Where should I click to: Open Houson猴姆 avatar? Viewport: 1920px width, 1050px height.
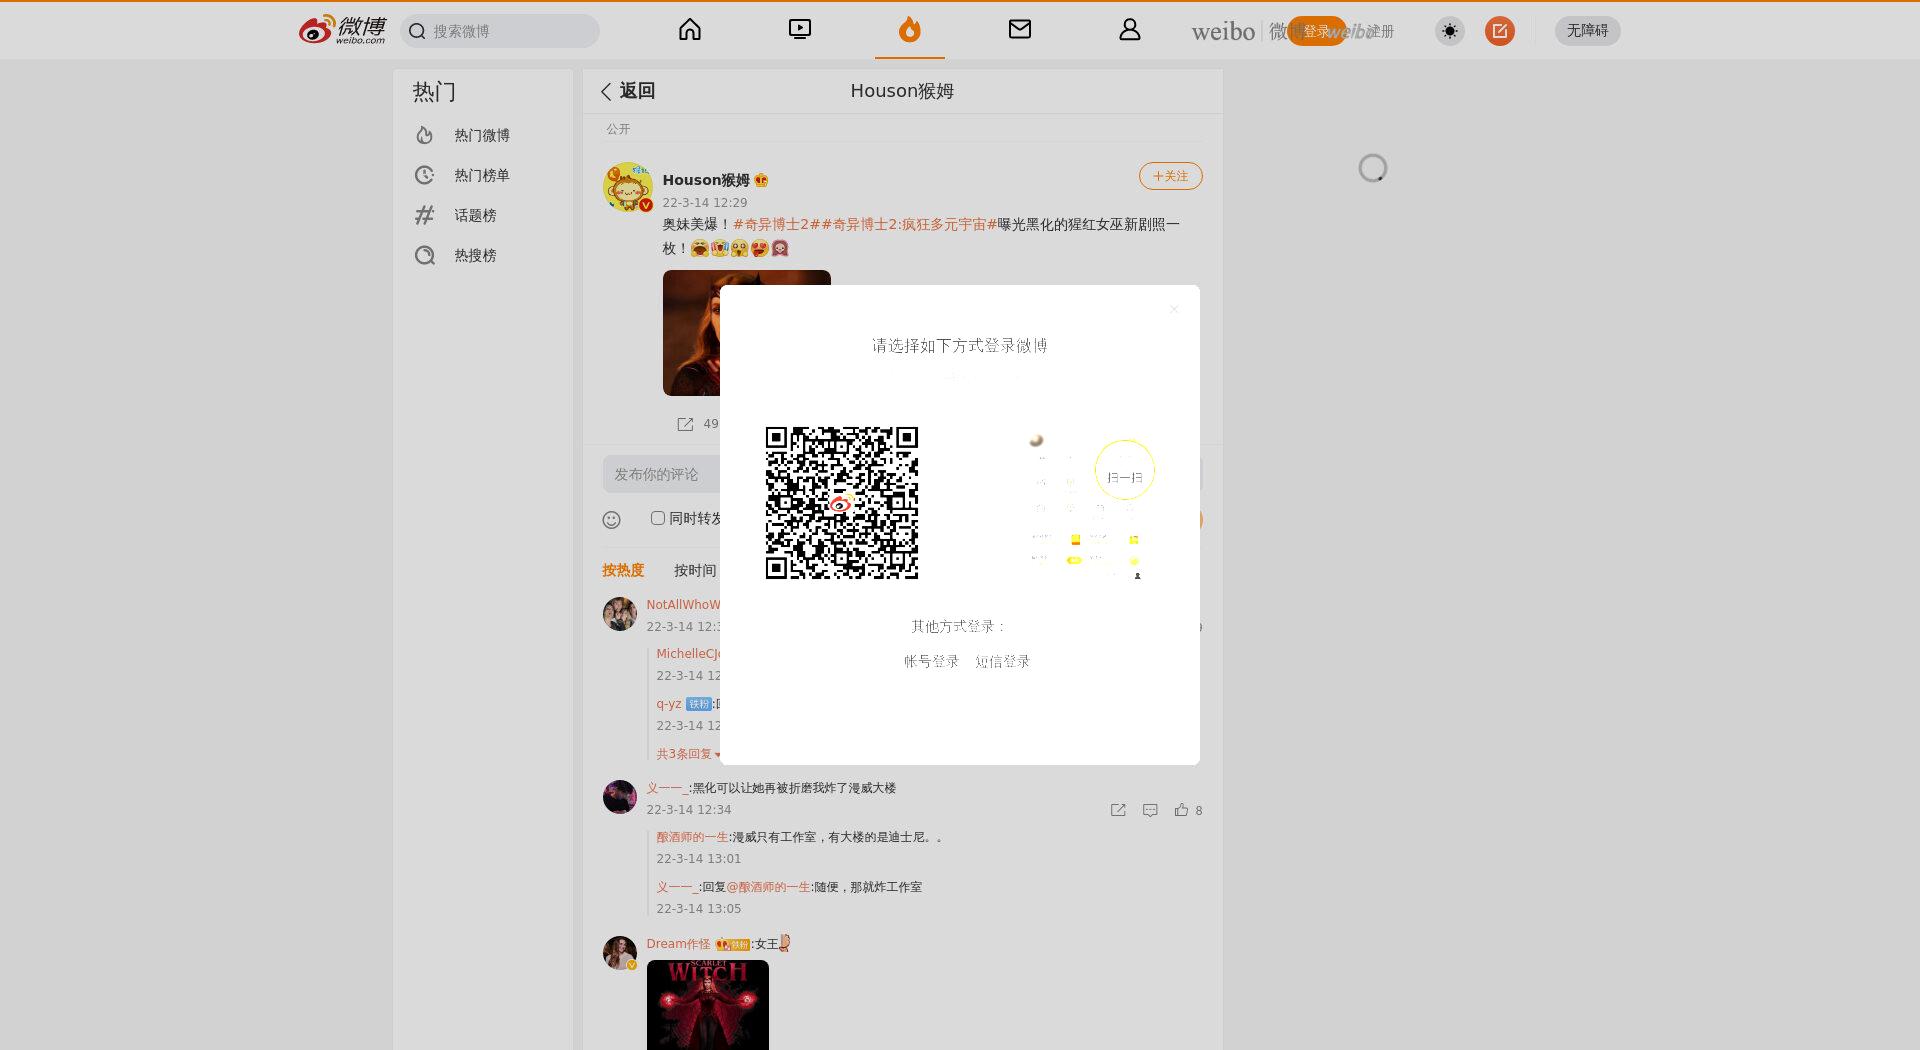(628, 187)
